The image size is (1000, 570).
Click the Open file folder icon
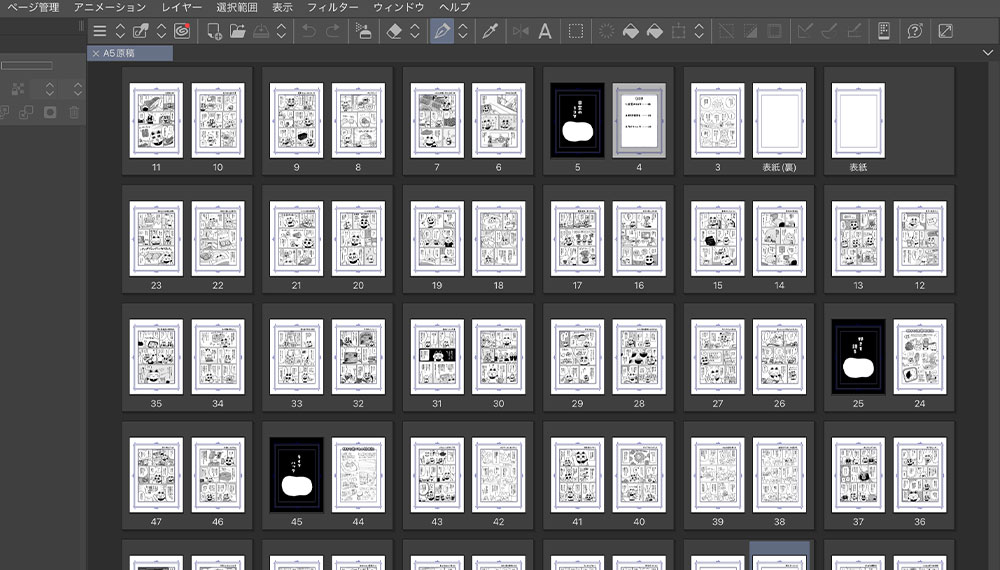coord(237,31)
